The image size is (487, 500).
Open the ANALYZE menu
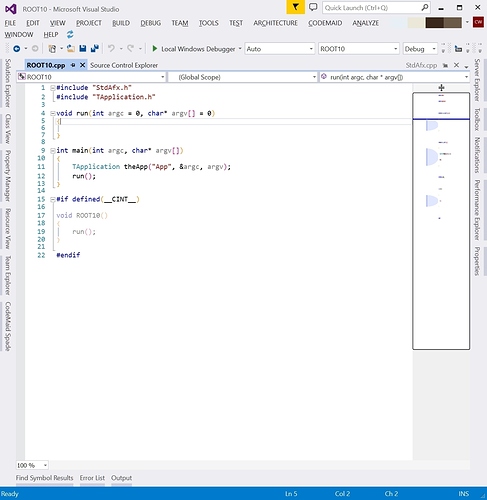pyautogui.click(x=365, y=23)
